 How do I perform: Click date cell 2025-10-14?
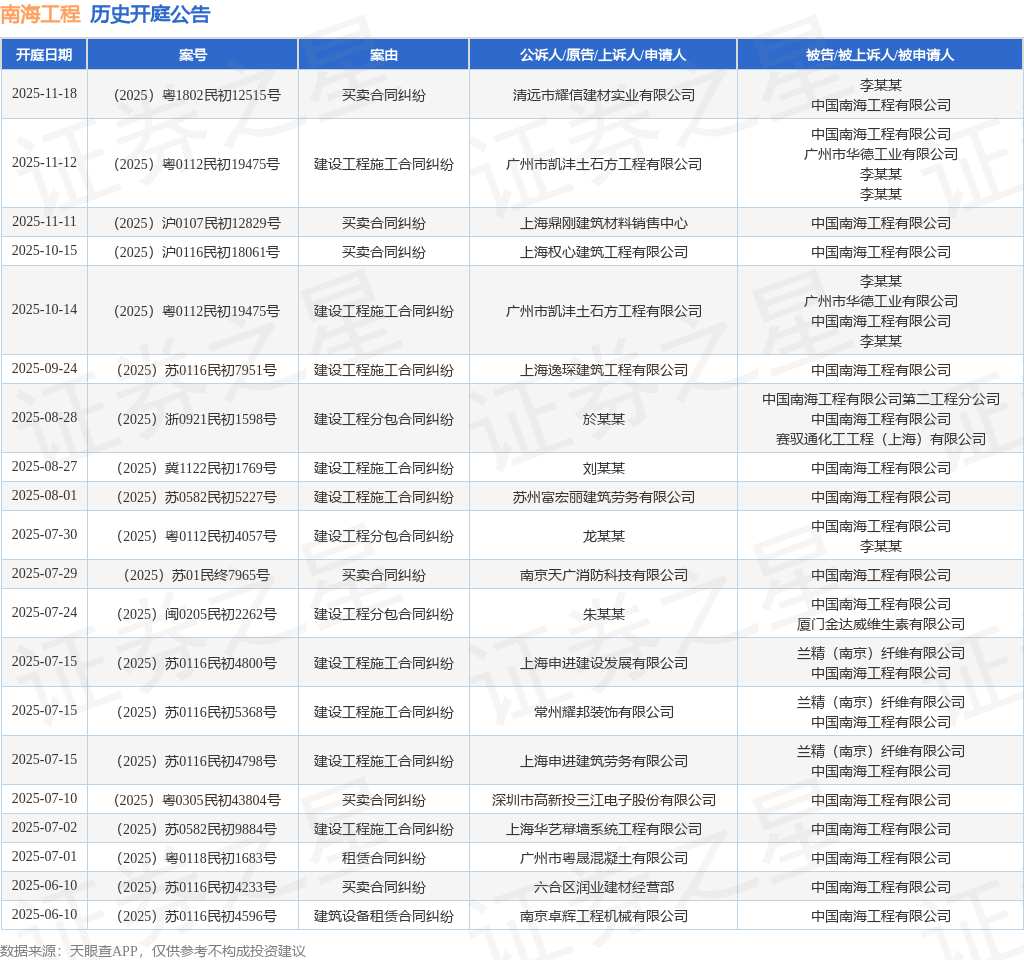pyautogui.click(x=44, y=310)
